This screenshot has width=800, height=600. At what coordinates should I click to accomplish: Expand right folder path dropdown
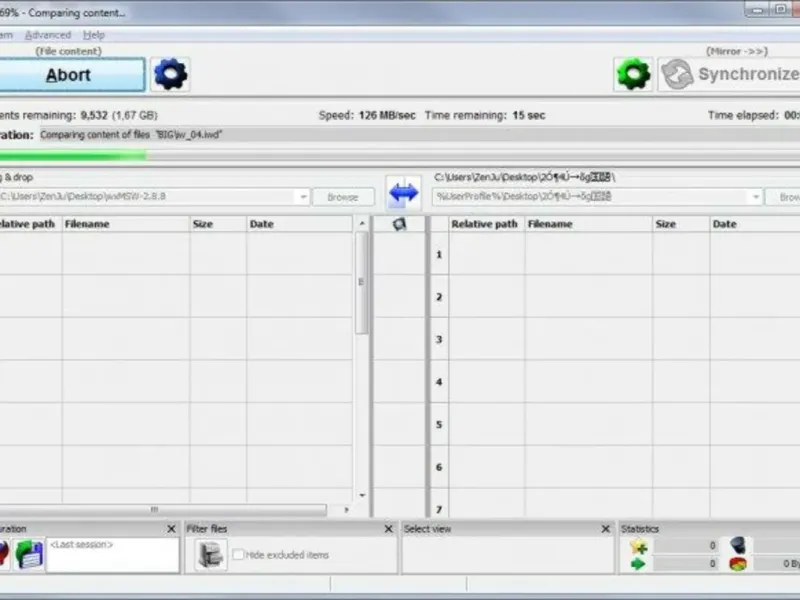[756, 196]
